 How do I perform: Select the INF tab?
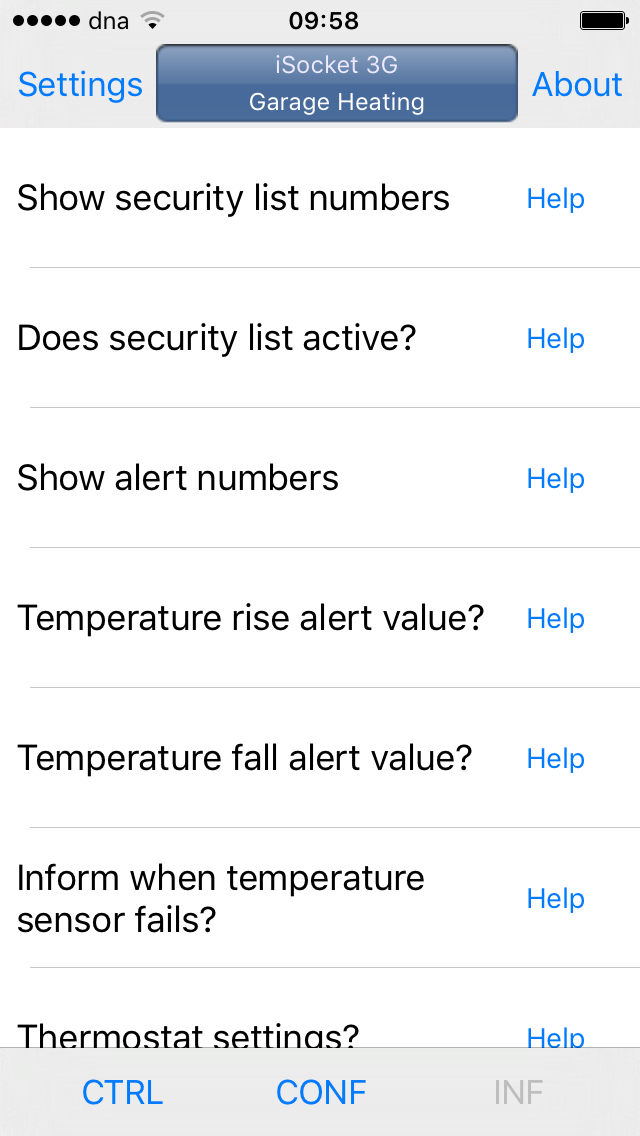[x=518, y=1092]
